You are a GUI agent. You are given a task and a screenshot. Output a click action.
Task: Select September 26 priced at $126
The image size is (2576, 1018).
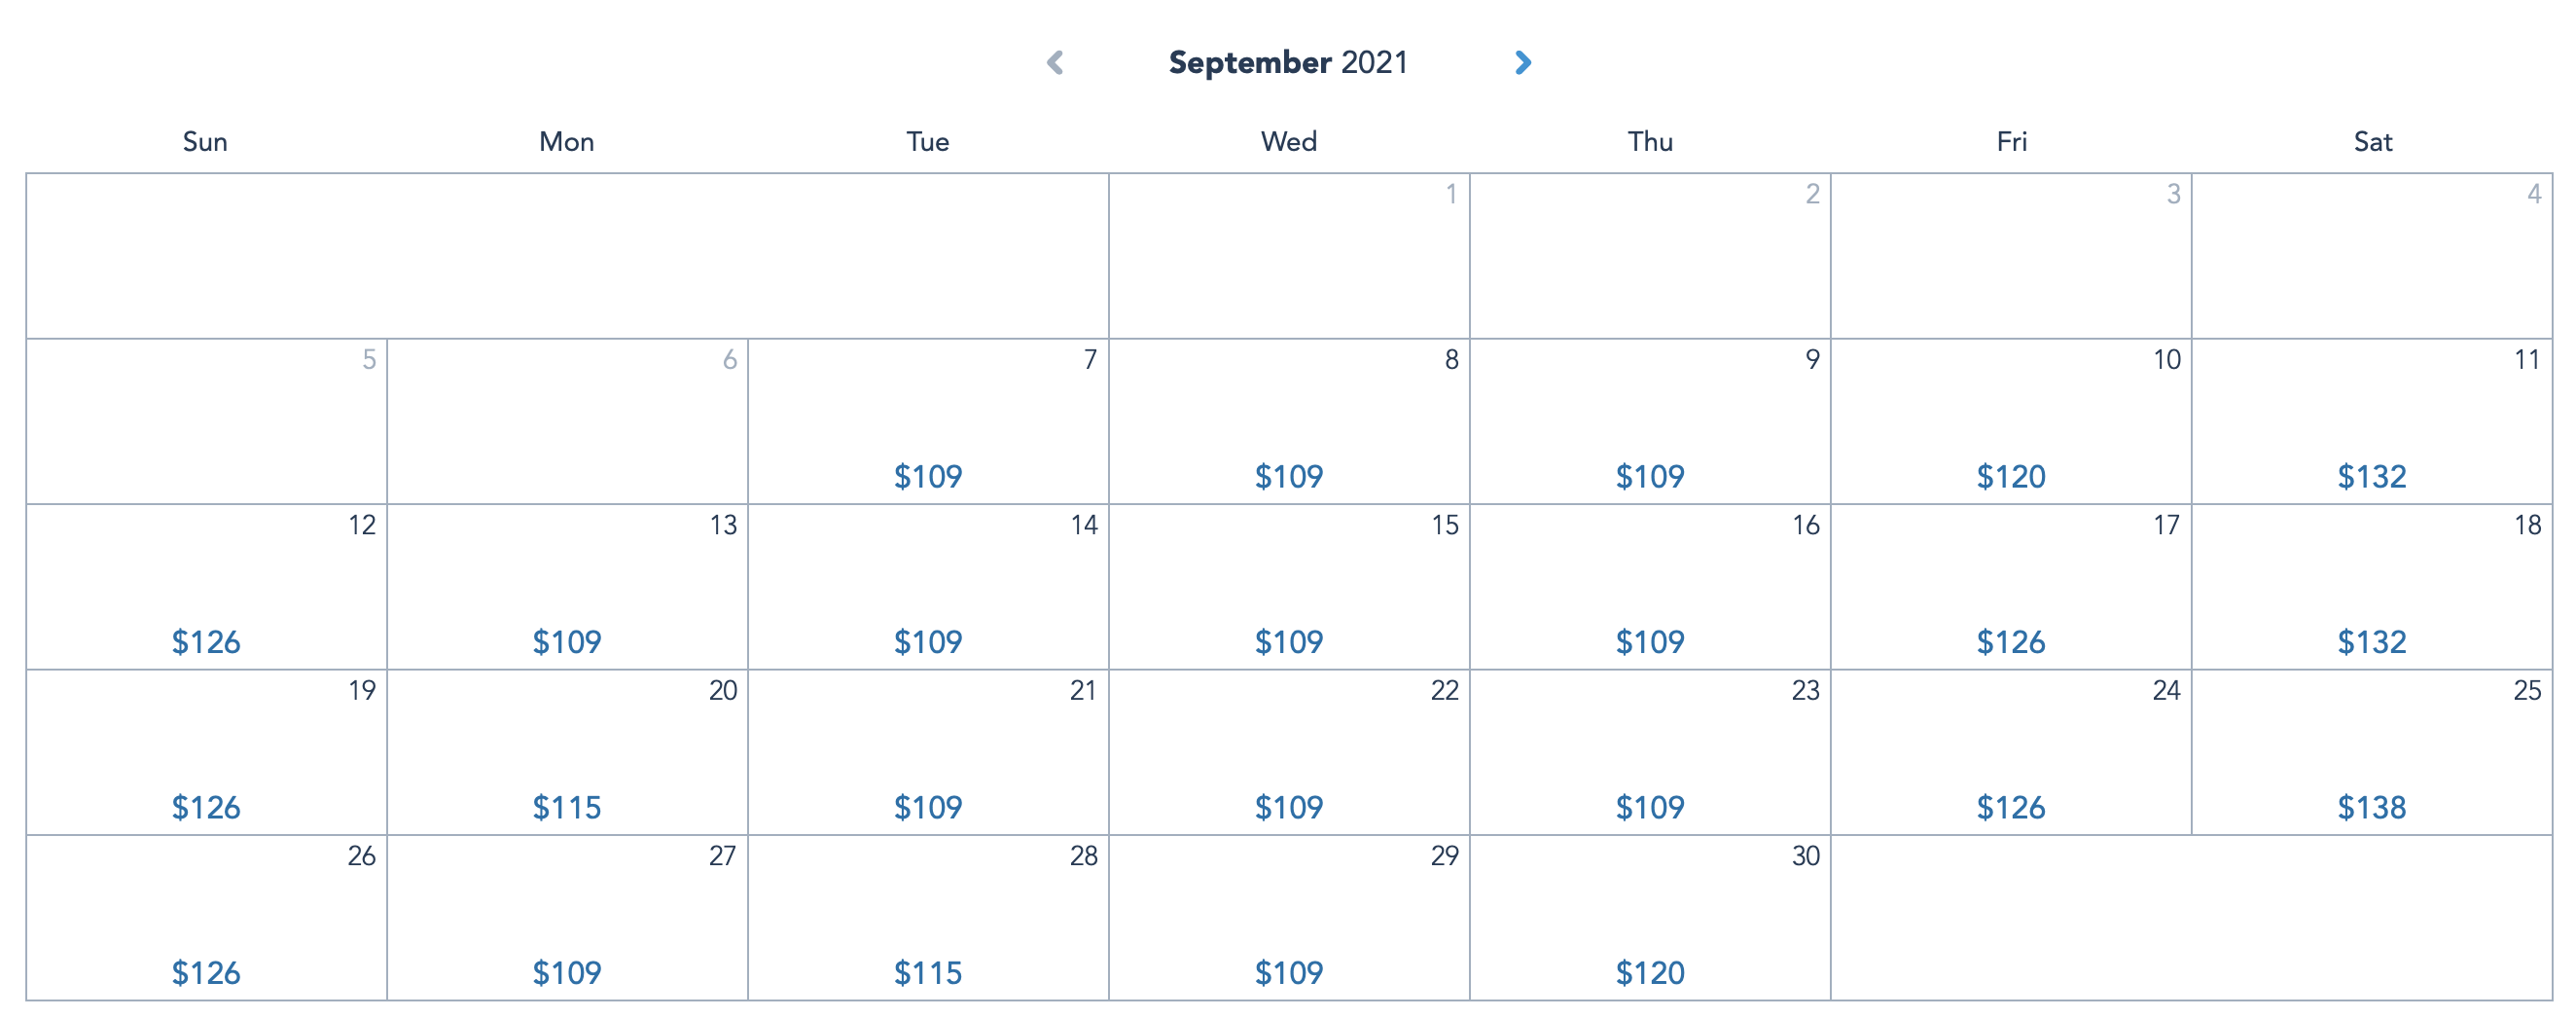coord(207,918)
